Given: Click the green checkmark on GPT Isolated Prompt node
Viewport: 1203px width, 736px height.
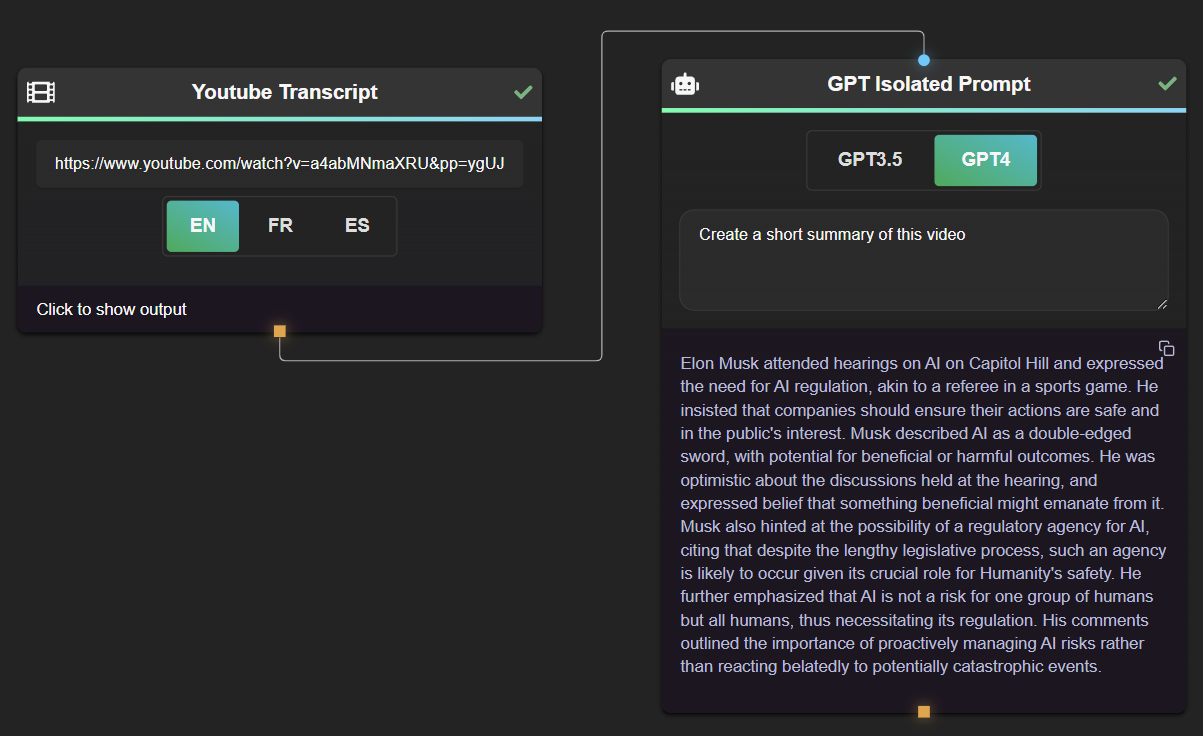Looking at the screenshot, I should point(1167,83).
